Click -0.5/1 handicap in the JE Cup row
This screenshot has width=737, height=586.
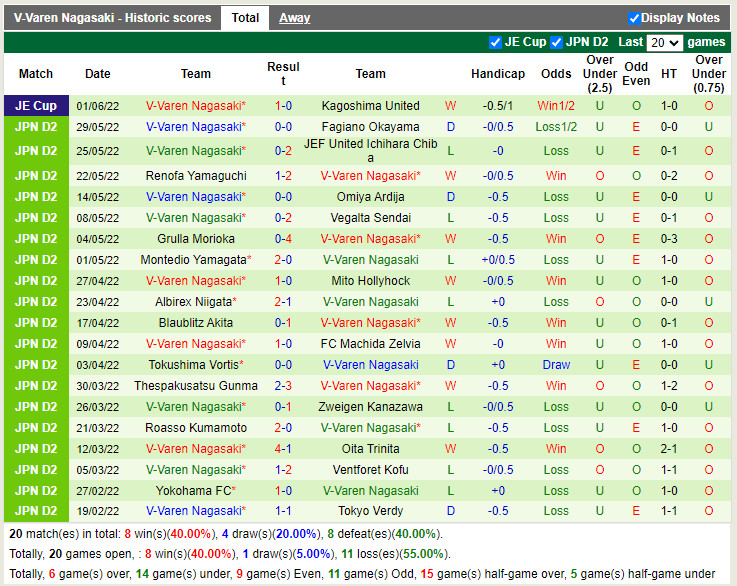(x=498, y=106)
